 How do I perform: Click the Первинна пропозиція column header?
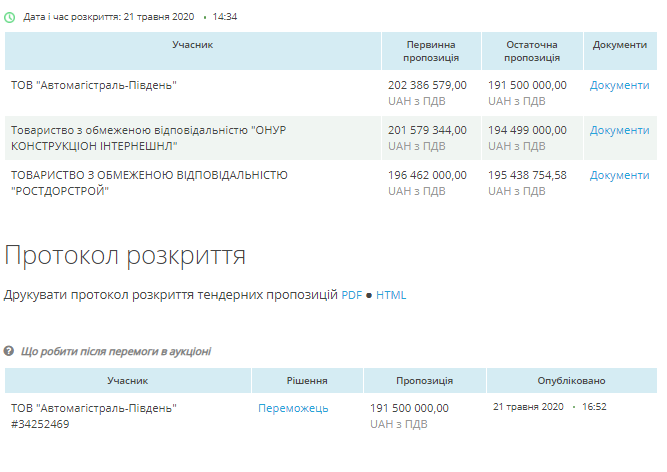[x=431, y=51]
